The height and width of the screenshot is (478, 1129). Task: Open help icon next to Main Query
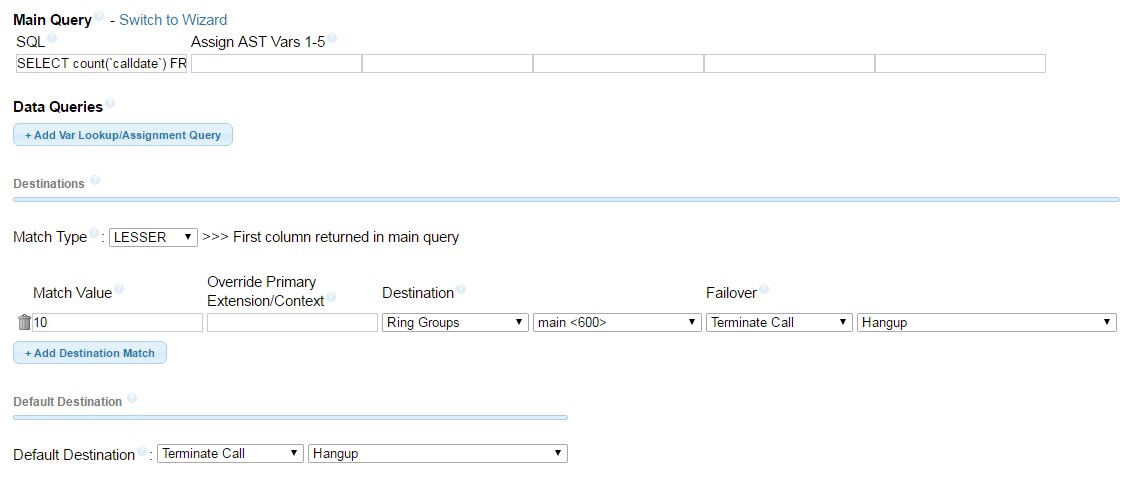(99, 16)
